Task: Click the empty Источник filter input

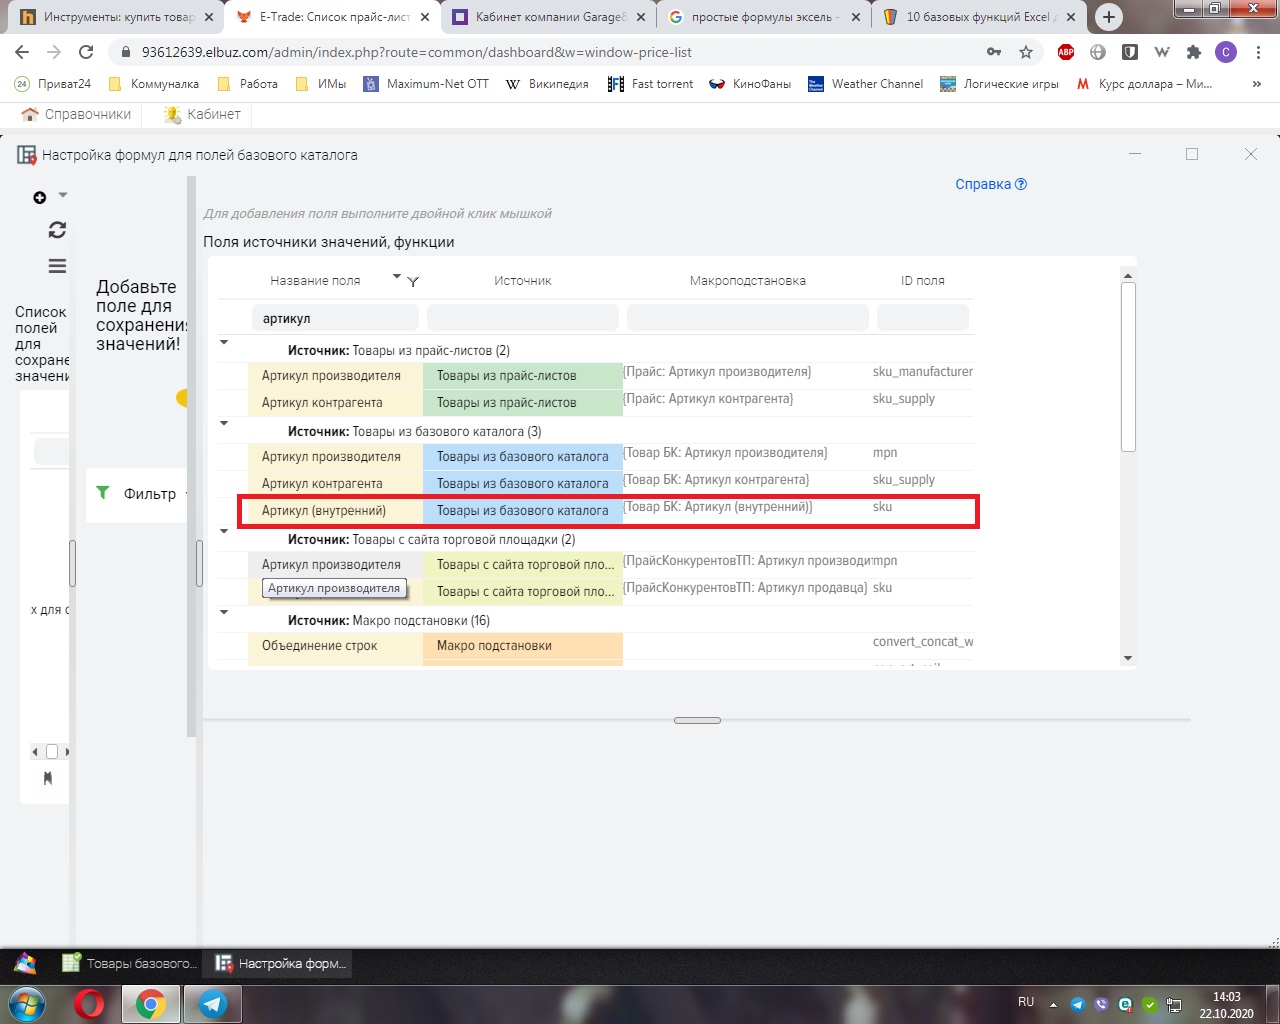Action: click(523, 318)
